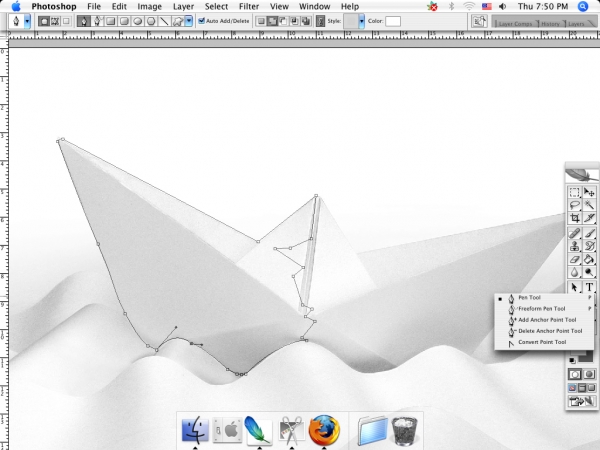Select the Crop tool
The height and width of the screenshot is (450, 600).
(574, 218)
